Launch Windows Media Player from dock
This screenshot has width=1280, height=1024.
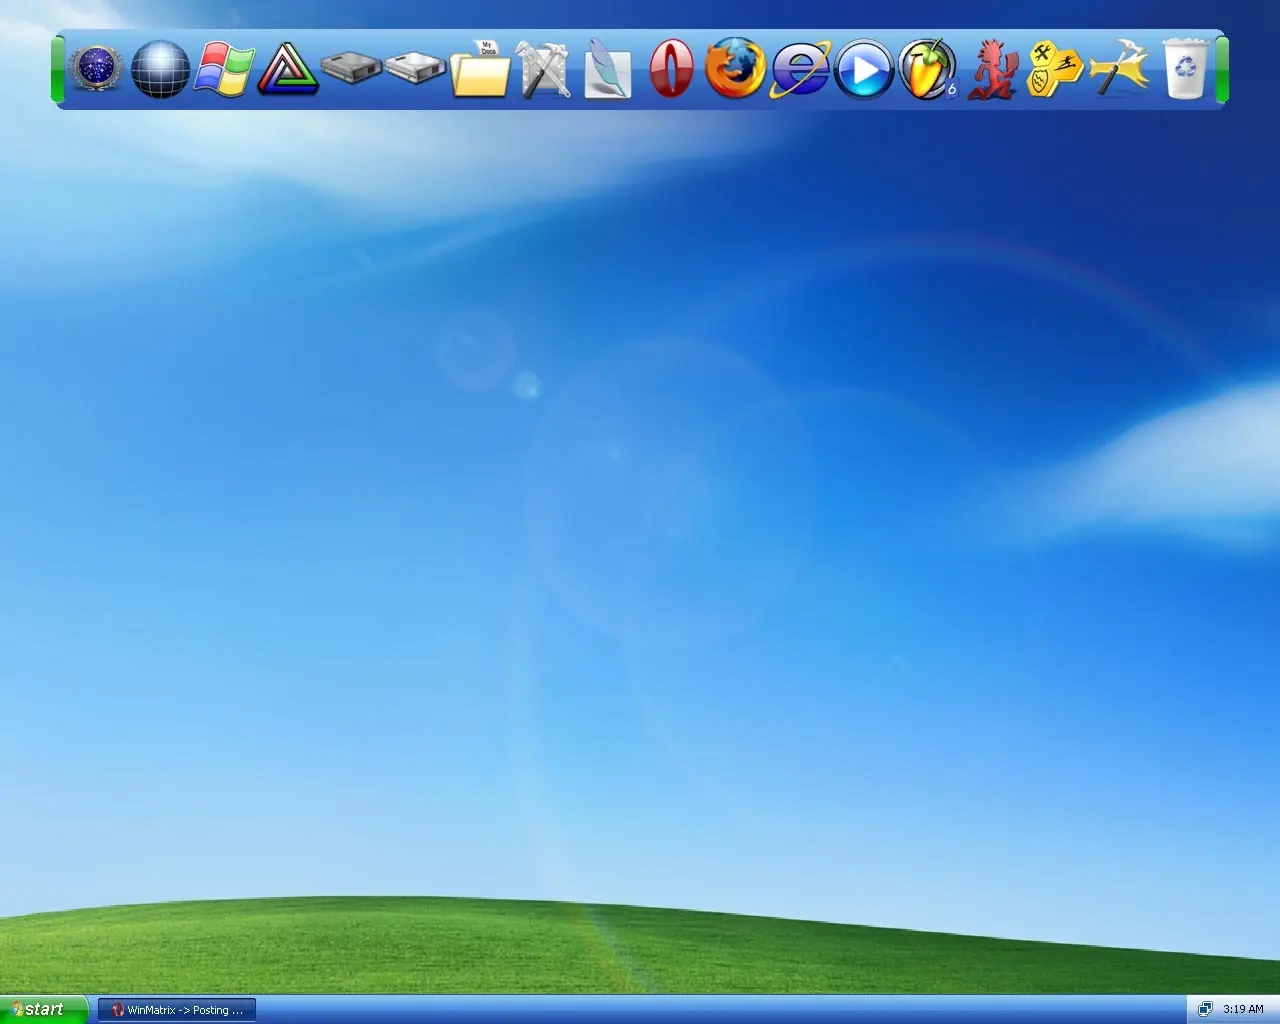click(863, 70)
